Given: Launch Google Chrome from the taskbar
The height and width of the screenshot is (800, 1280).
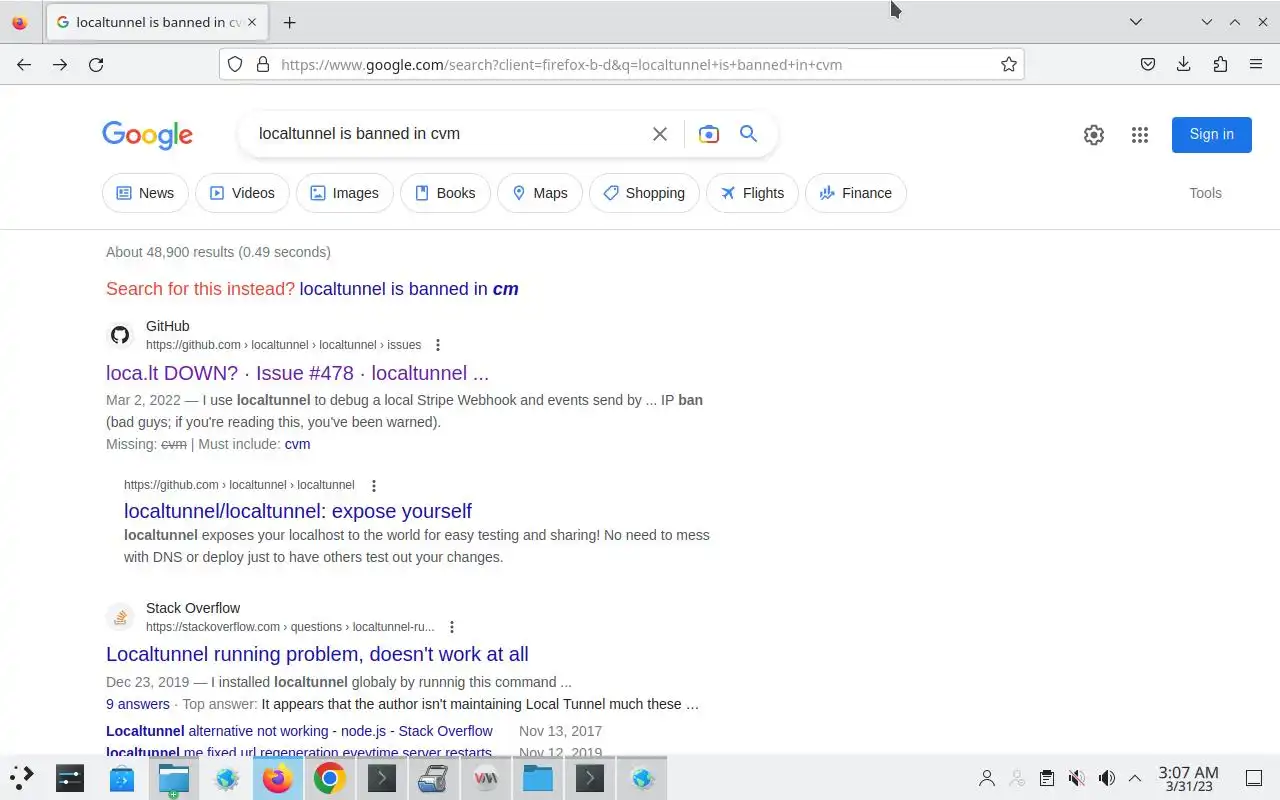Looking at the screenshot, I should pos(329,778).
